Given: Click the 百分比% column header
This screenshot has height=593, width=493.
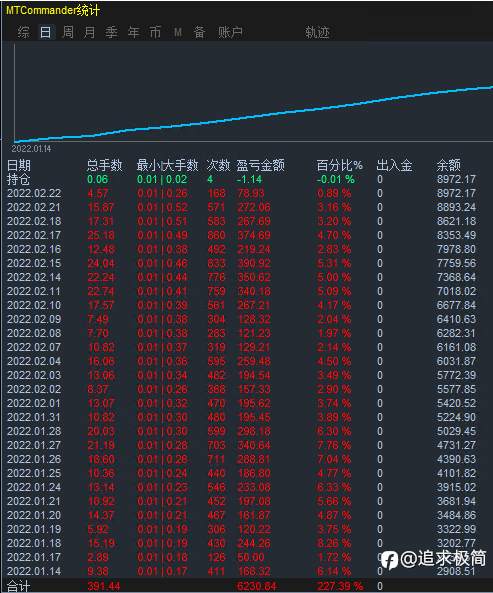Looking at the screenshot, I should click(x=340, y=165).
